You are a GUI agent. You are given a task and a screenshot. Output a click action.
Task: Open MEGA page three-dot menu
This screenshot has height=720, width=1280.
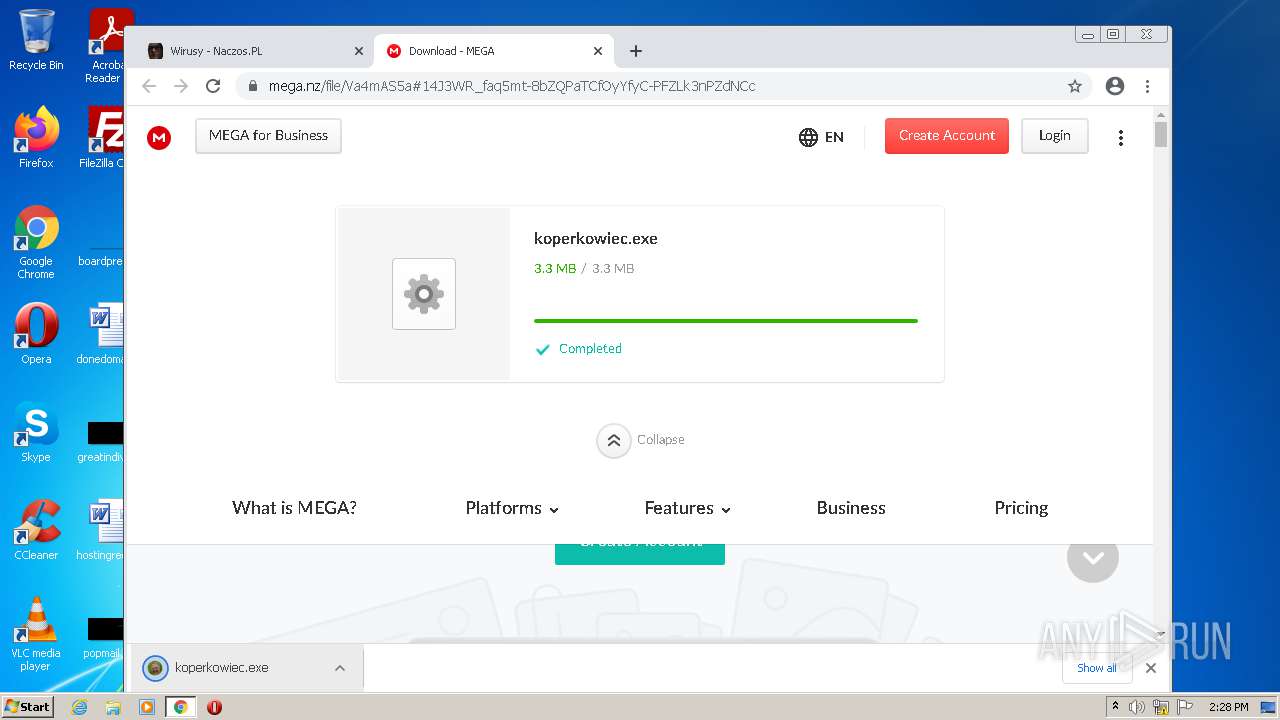pos(1120,138)
